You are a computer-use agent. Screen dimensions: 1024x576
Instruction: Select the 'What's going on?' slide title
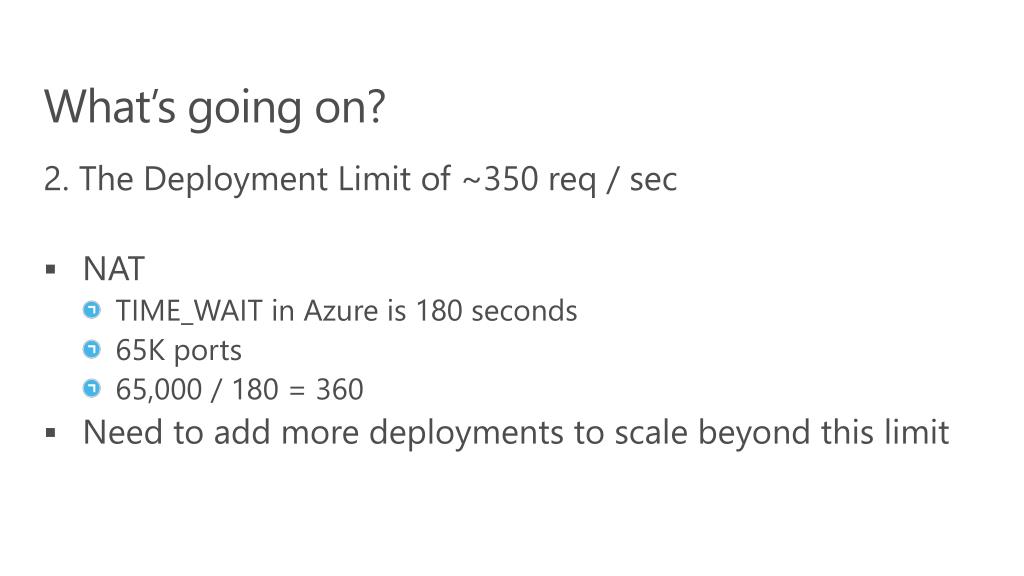215,107
